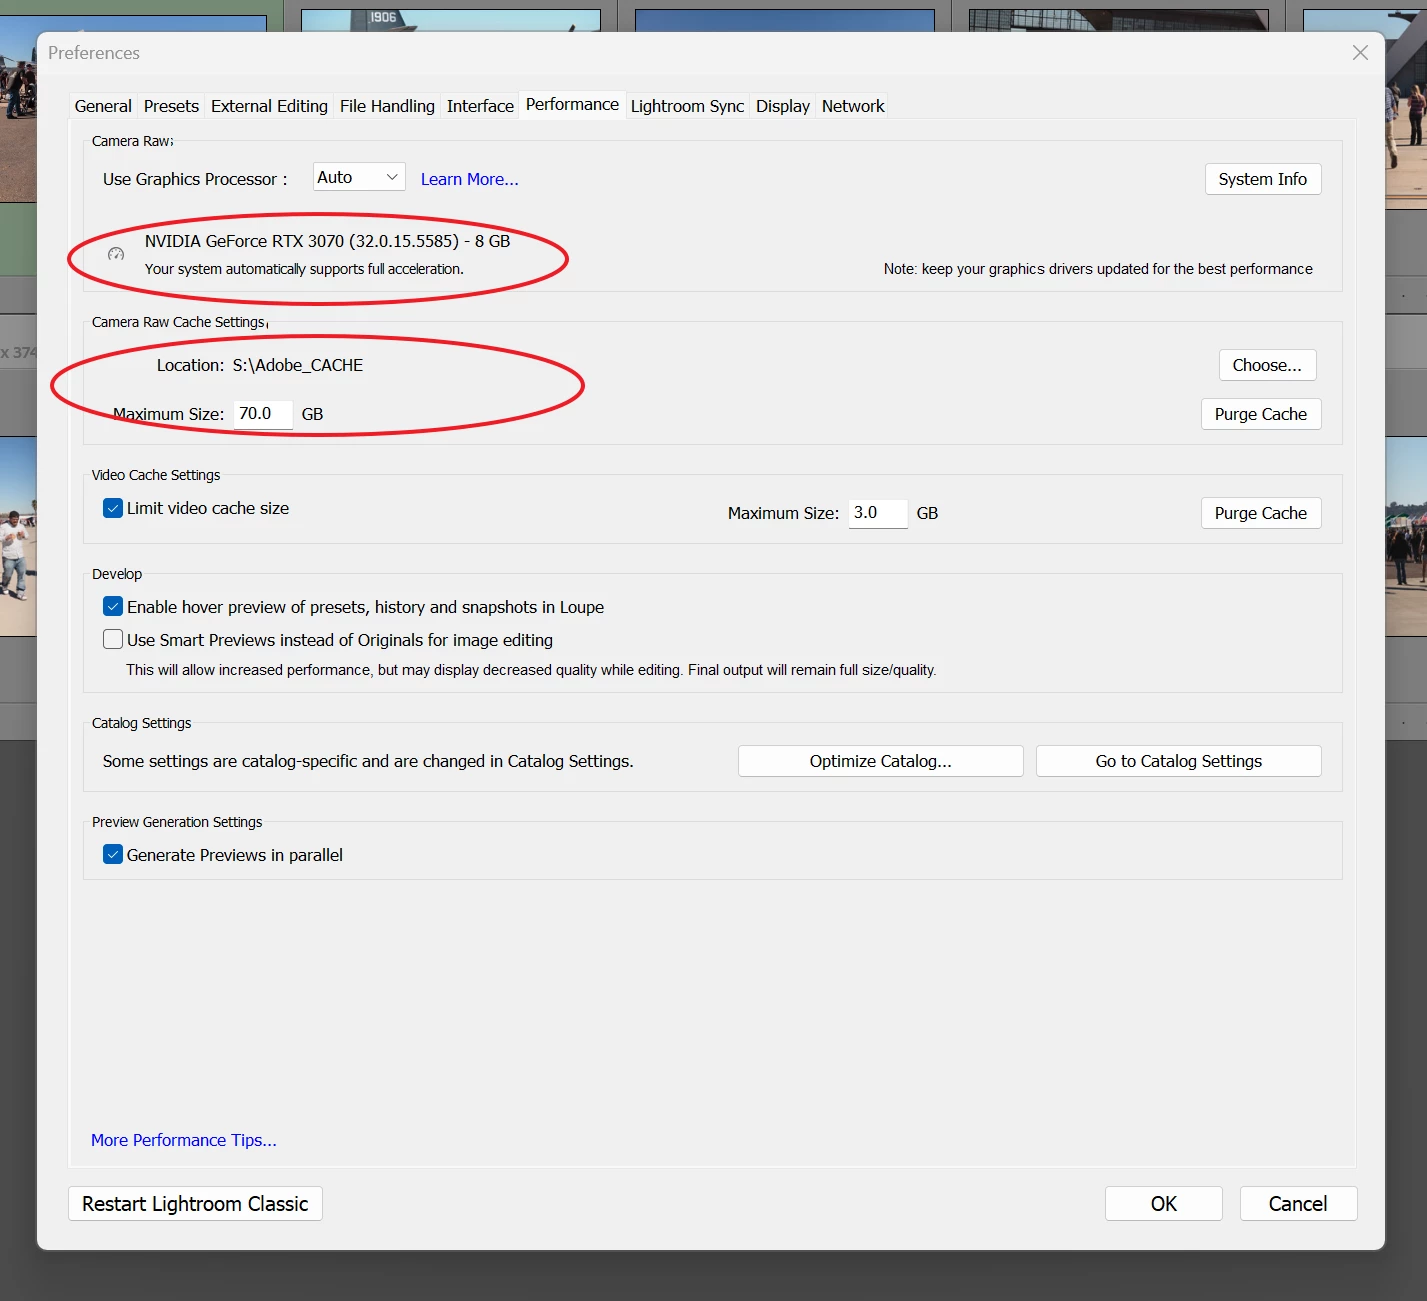Purge the Camera Raw cache
Viewport: 1427px width, 1301px height.
pyautogui.click(x=1261, y=414)
